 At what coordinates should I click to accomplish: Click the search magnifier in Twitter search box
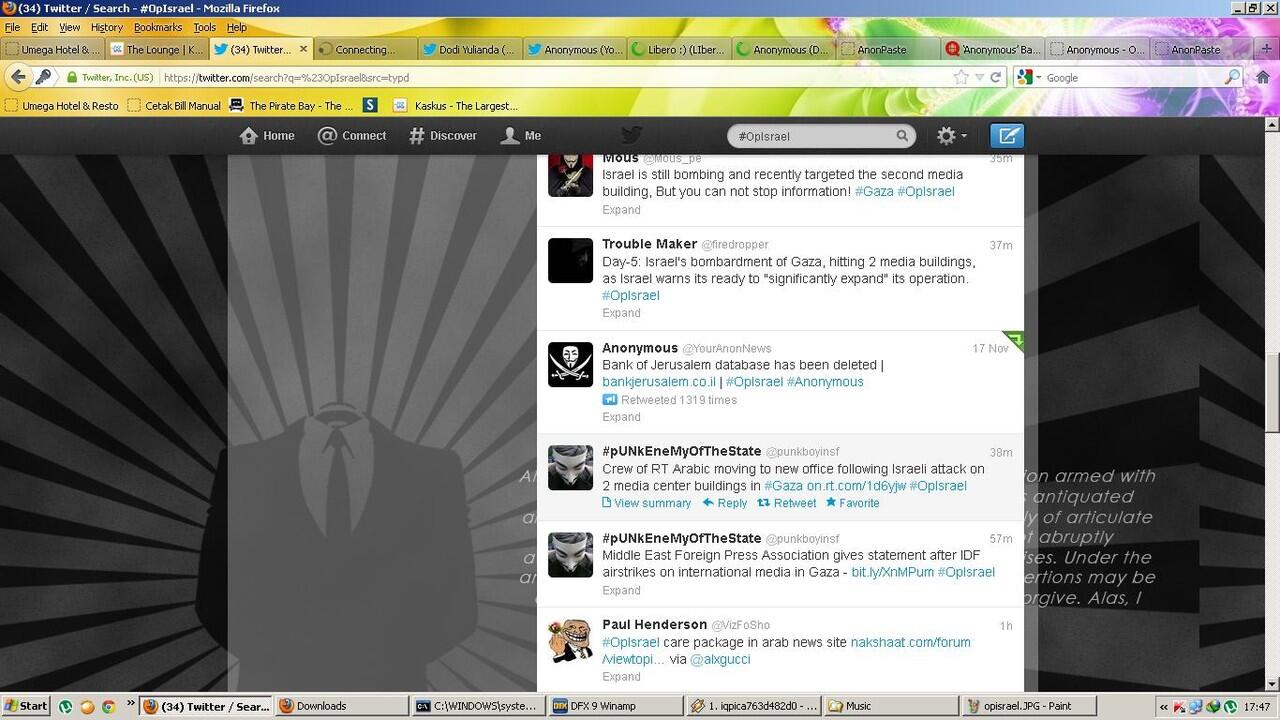click(x=902, y=136)
